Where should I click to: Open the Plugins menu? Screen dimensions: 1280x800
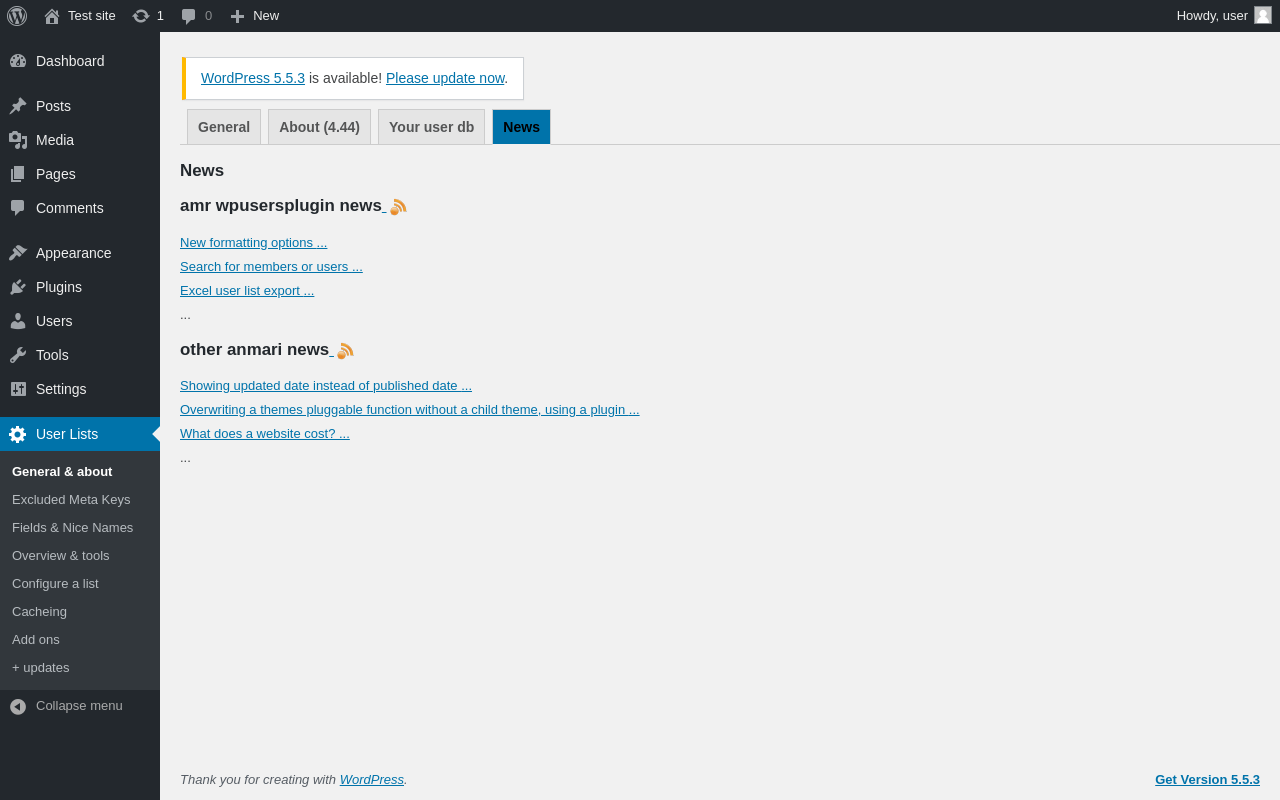[x=80, y=287]
